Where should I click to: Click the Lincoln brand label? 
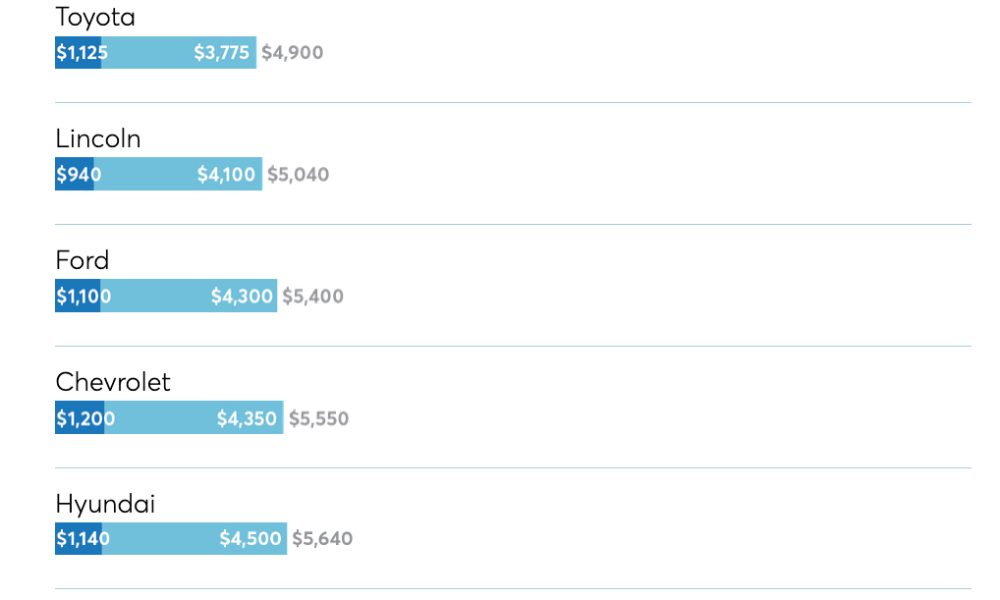pyautogui.click(x=98, y=138)
